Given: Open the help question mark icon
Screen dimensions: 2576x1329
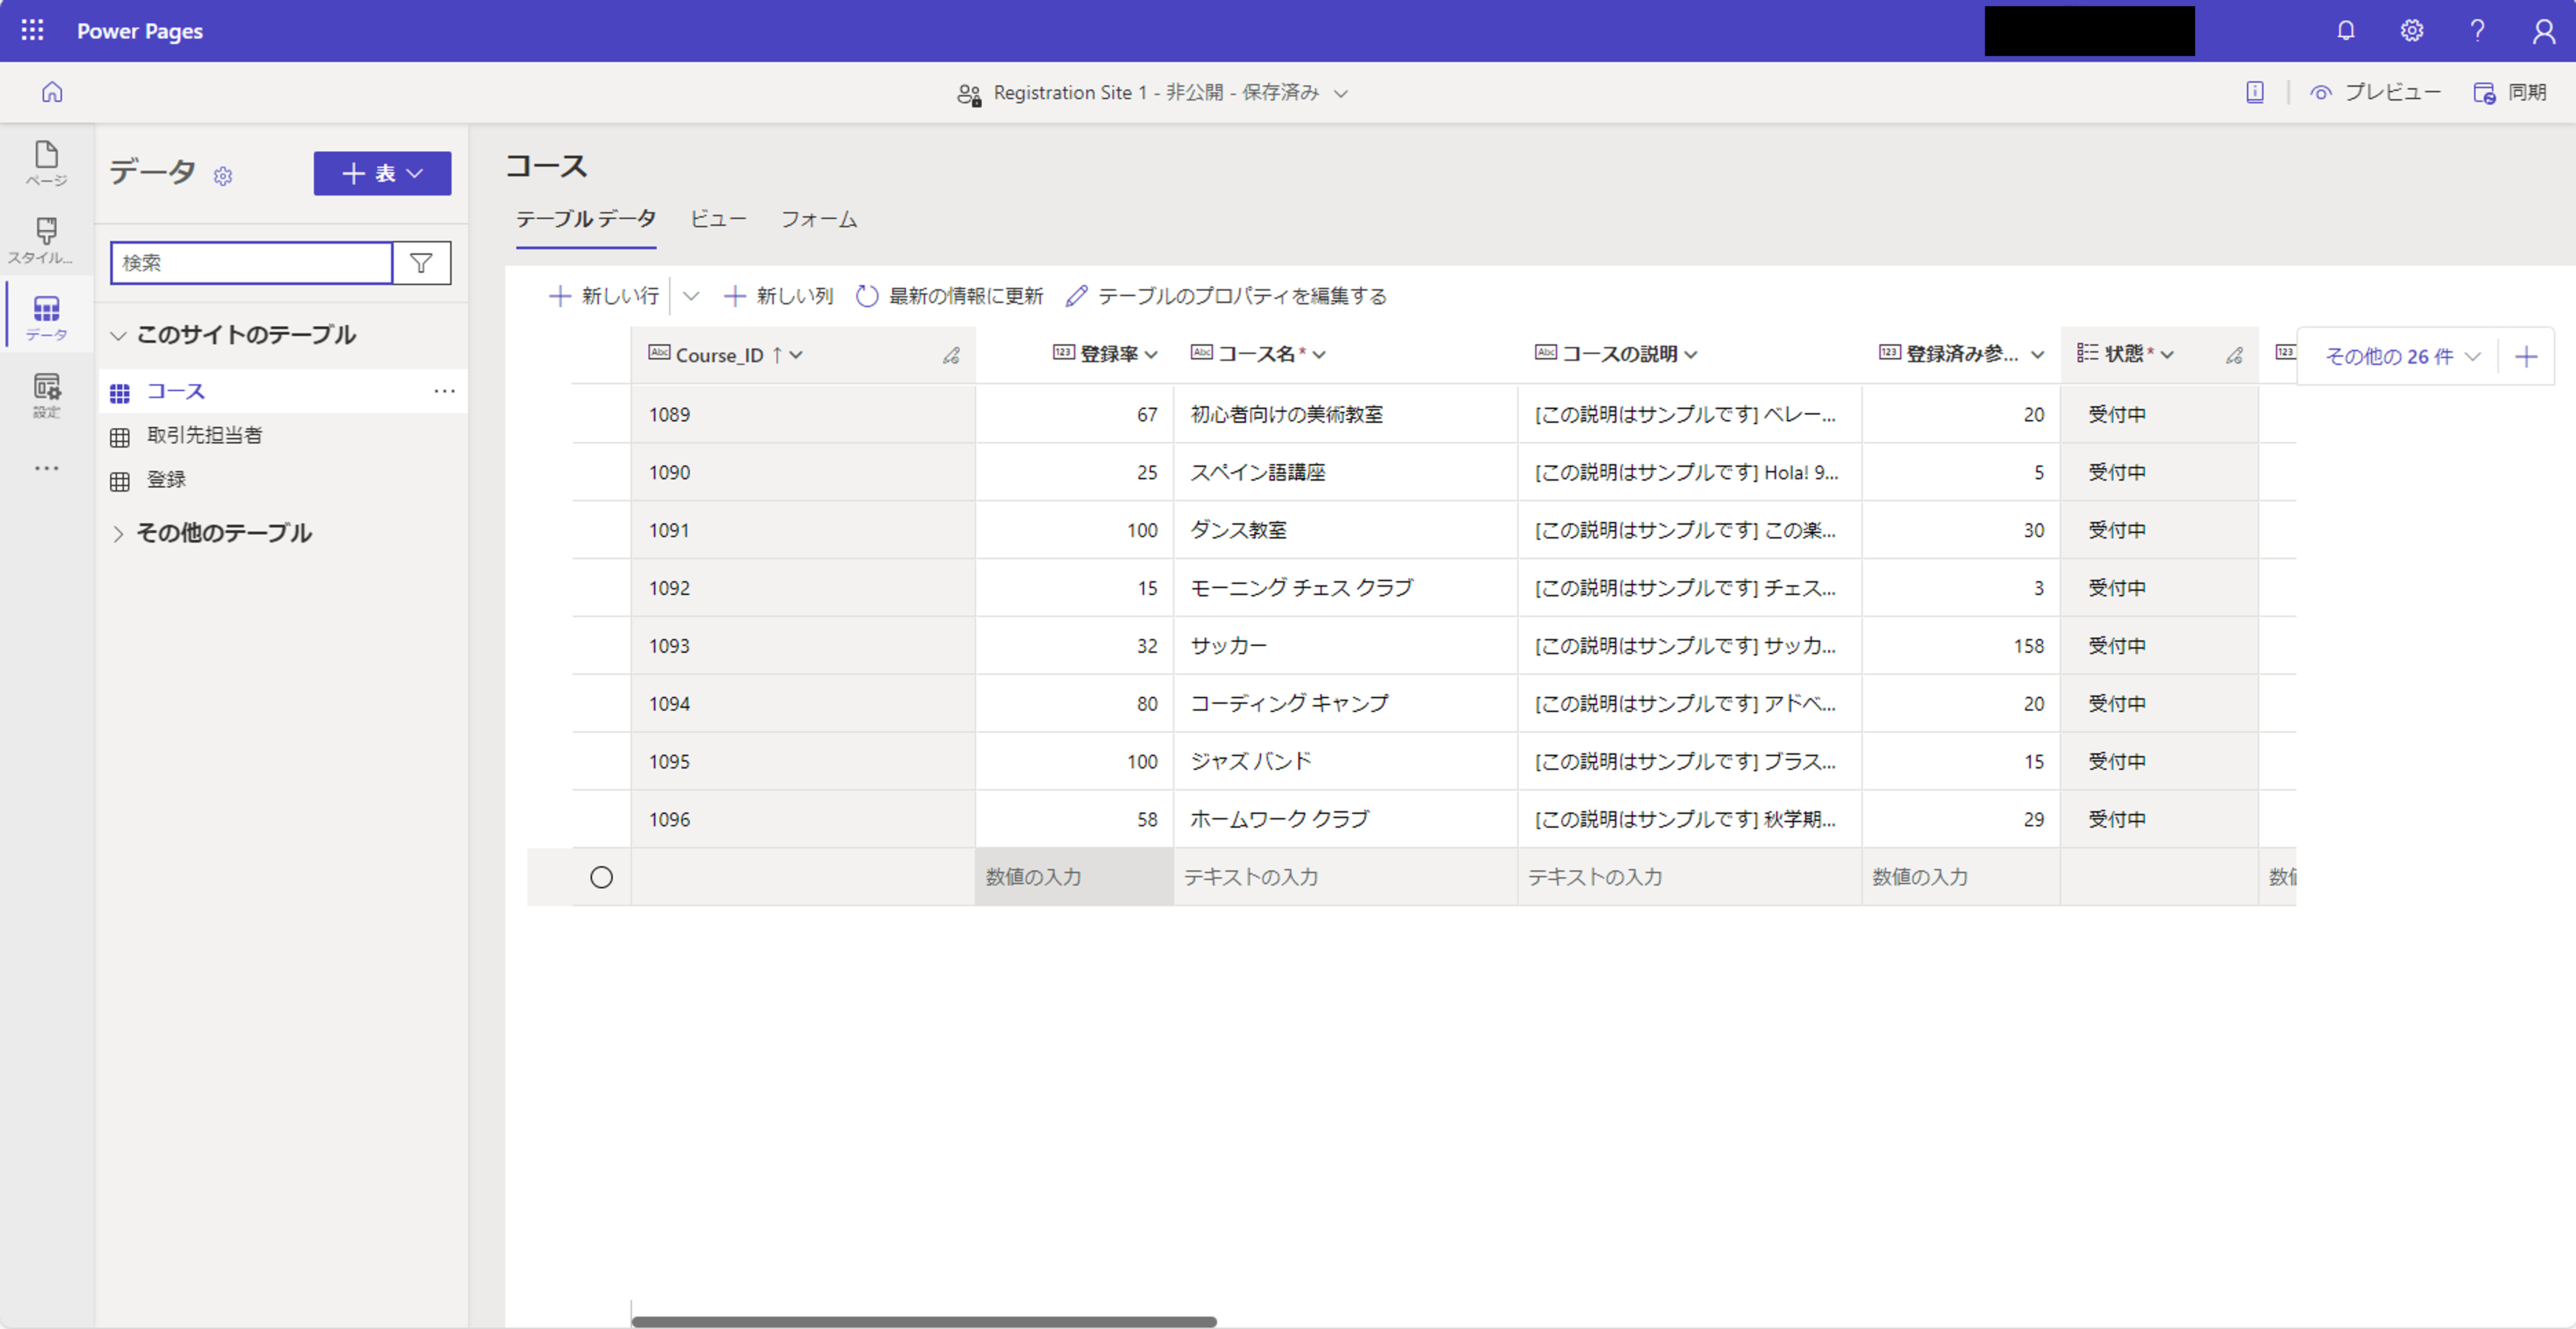Looking at the screenshot, I should coord(2477,31).
